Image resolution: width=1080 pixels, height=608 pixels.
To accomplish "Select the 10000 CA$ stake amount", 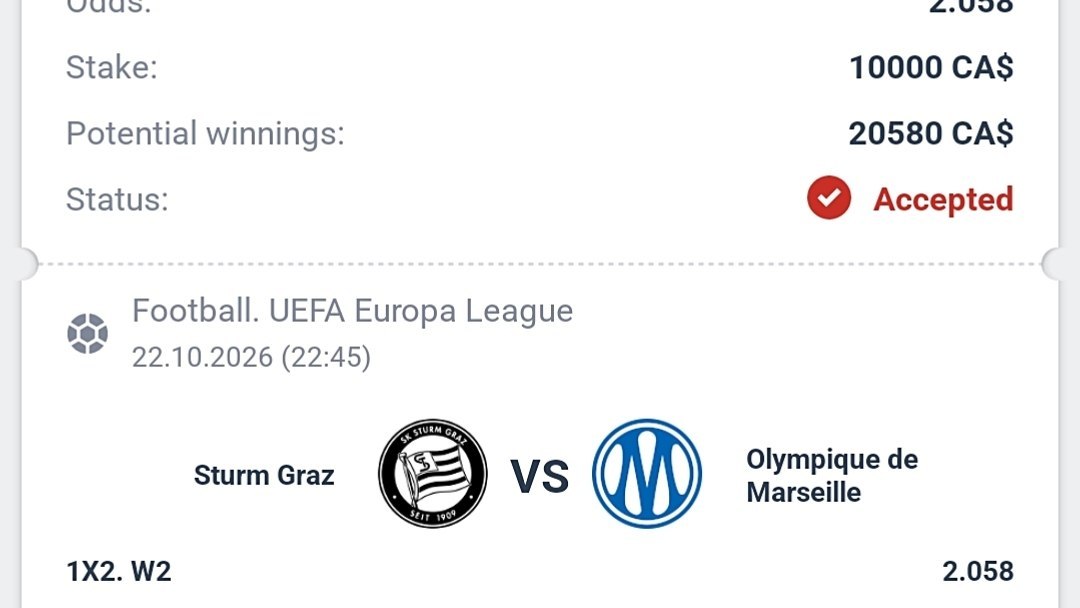I will 931,67.
